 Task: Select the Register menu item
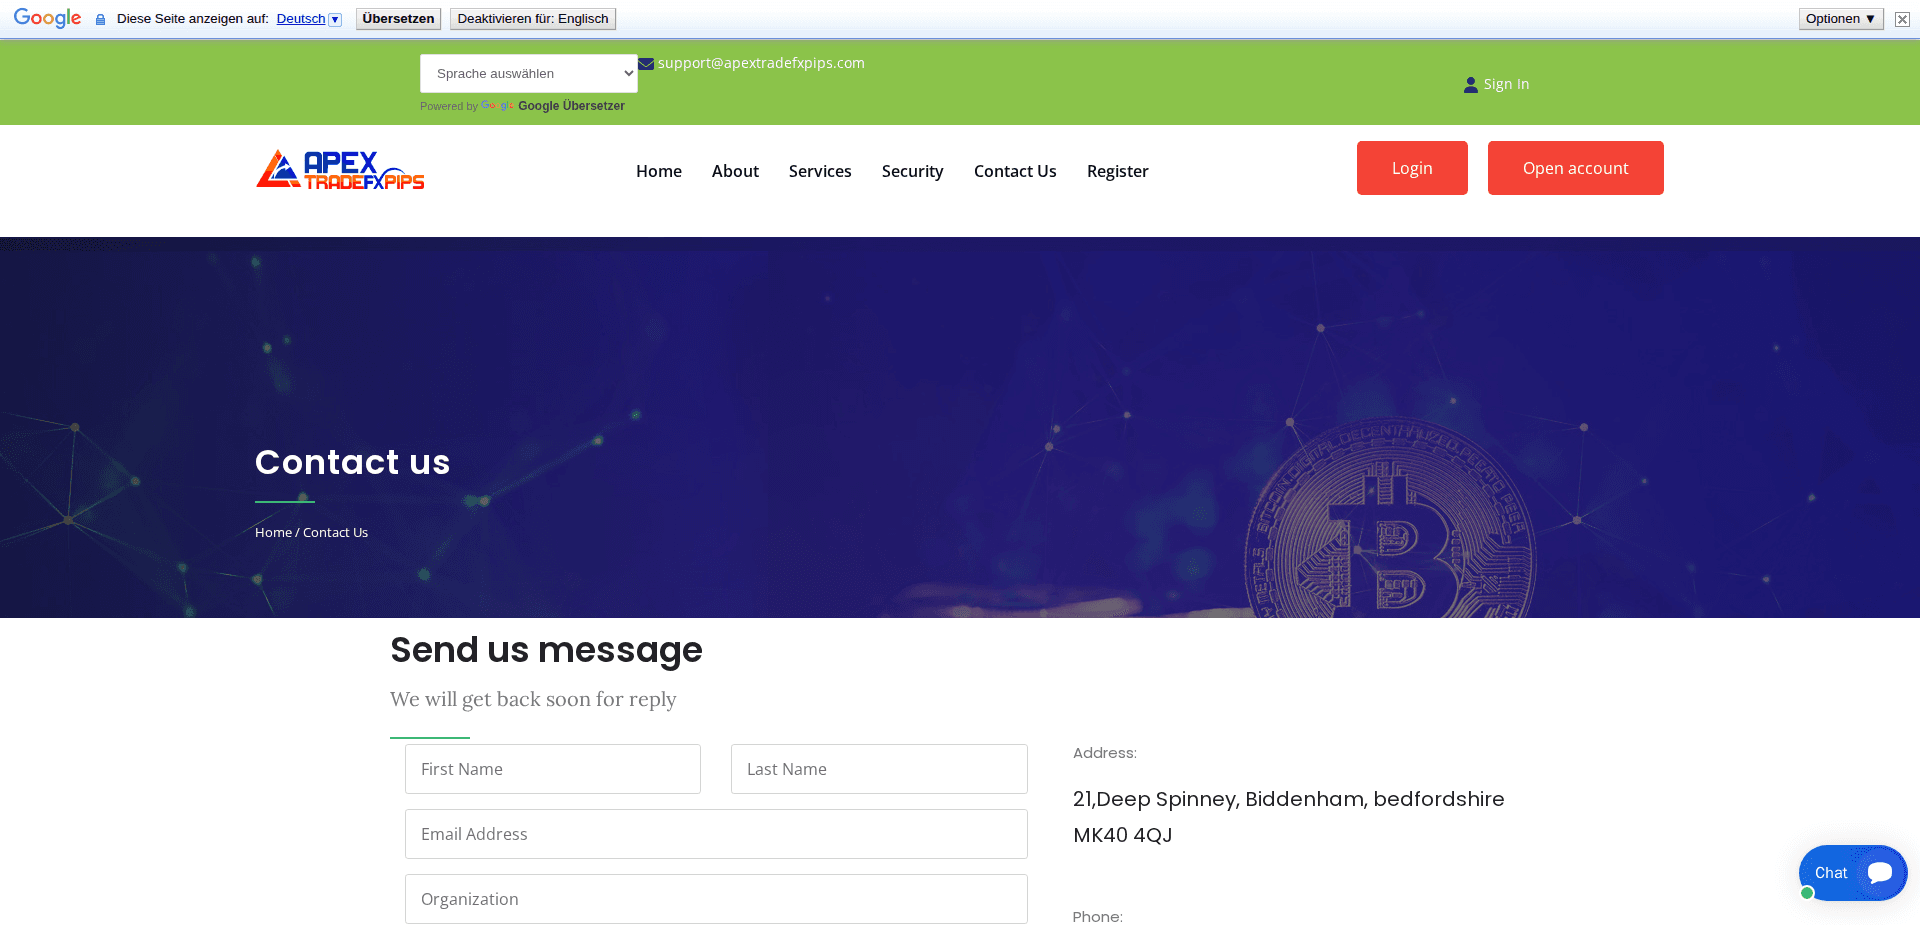[1117, 171]
